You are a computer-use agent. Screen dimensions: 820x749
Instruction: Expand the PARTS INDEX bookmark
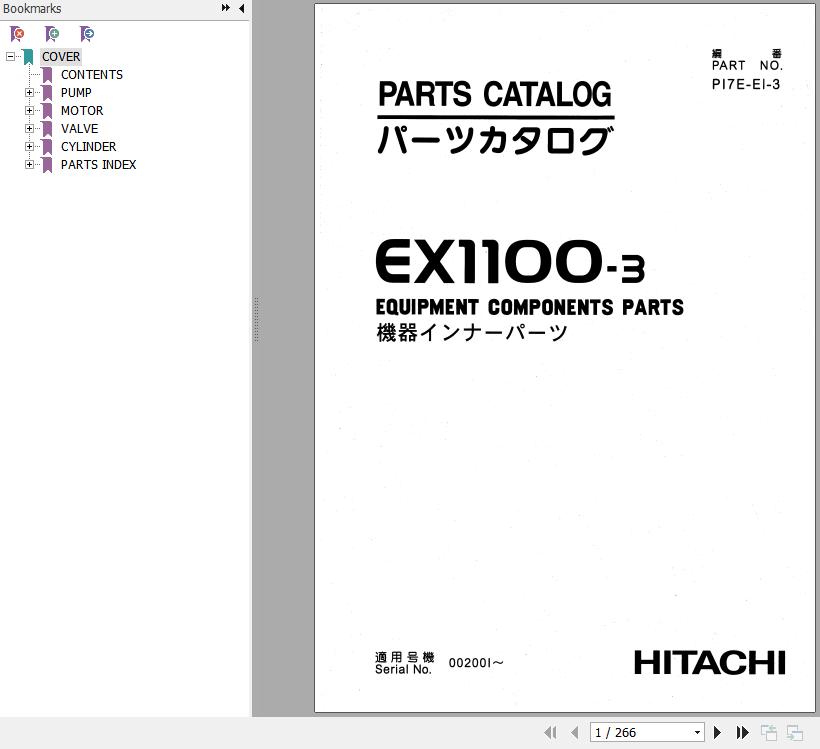(29, 164)
